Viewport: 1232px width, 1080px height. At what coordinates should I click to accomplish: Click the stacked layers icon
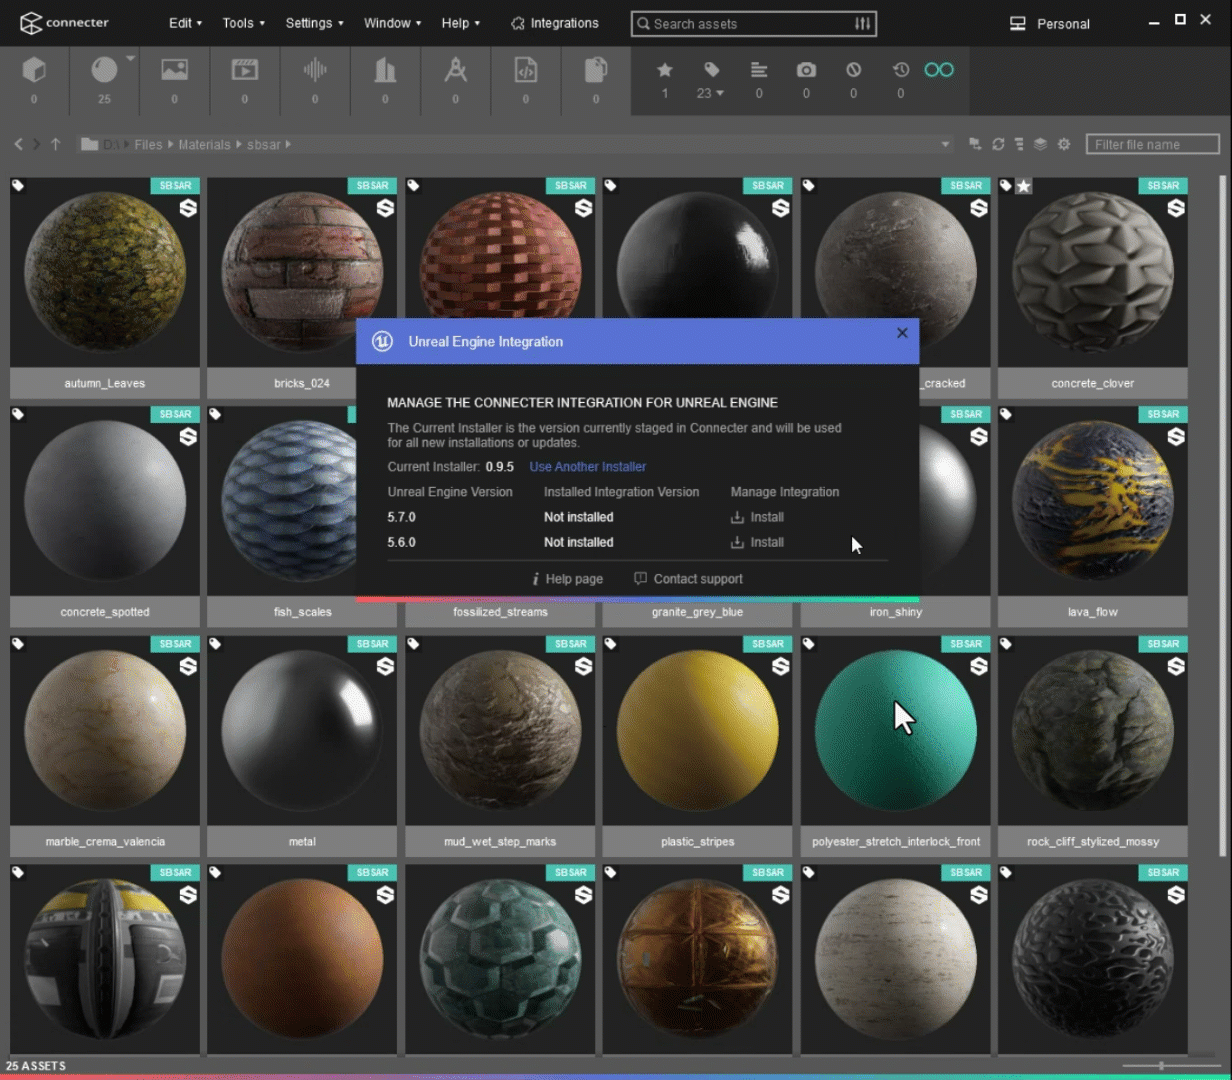[1040, 144]
